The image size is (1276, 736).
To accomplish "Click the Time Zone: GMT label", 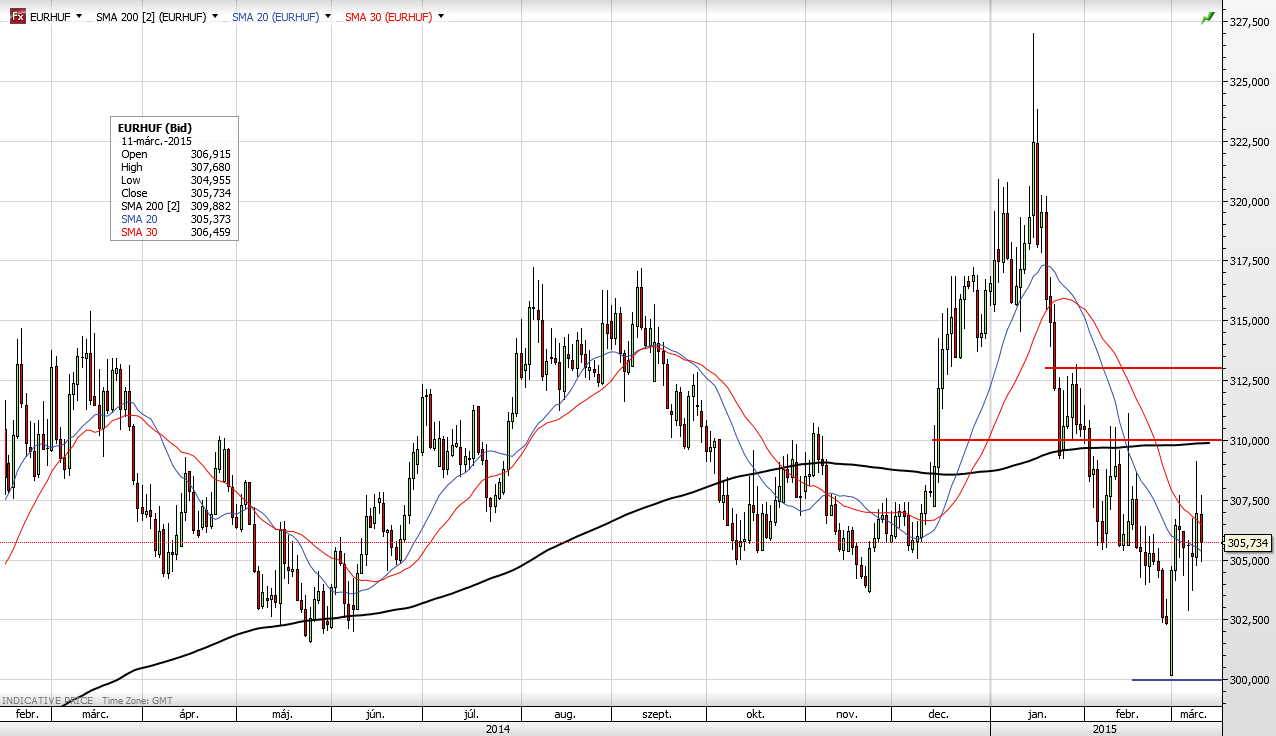I will pyautogui.click(x=138, y=701).
